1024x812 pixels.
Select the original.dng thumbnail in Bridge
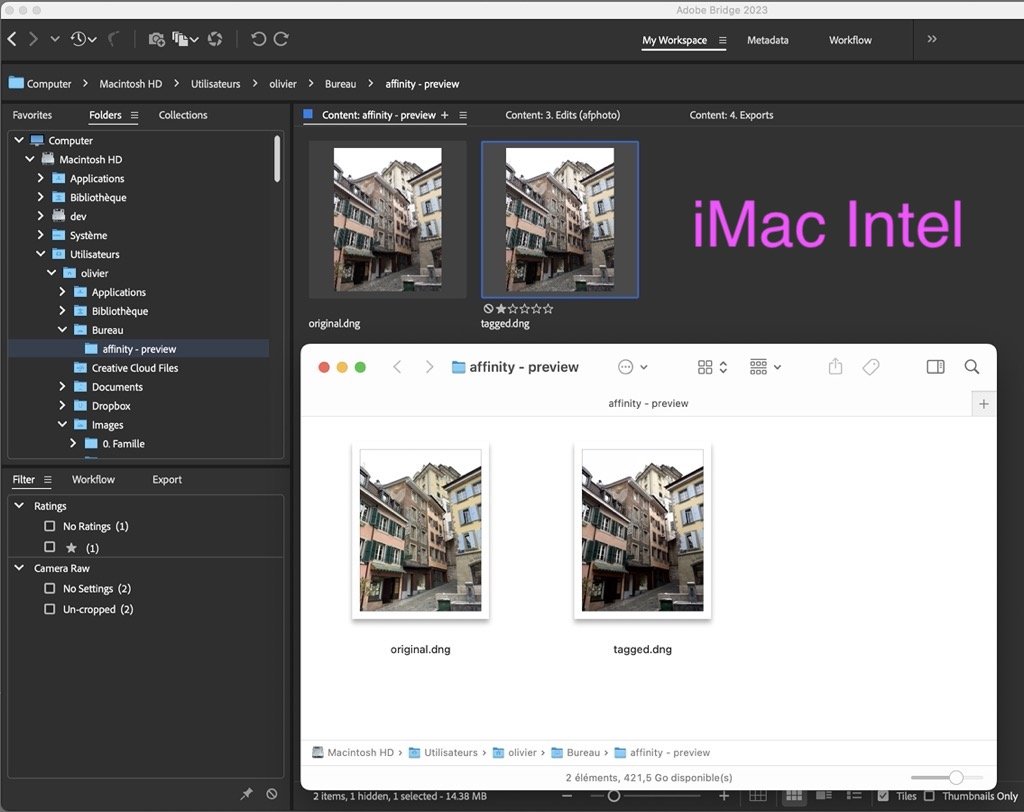387,219
